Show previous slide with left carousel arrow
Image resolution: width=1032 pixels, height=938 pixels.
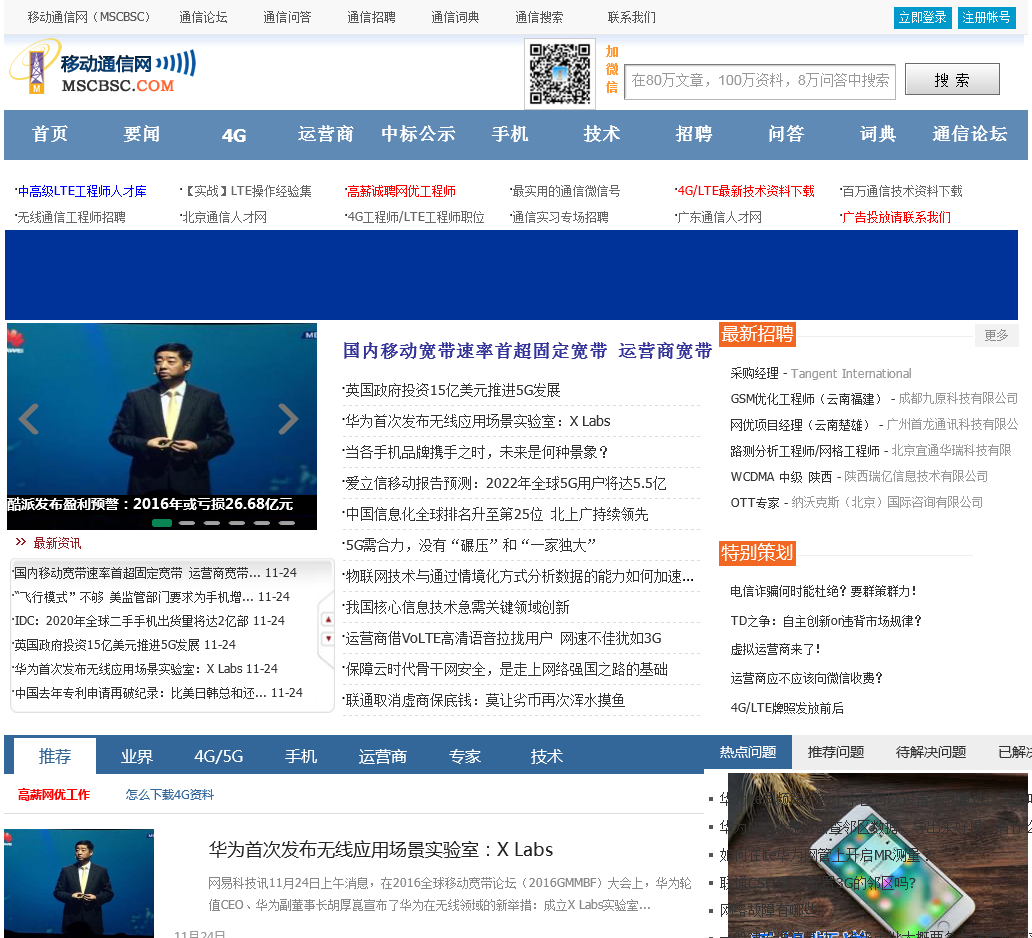coord(28,419)
